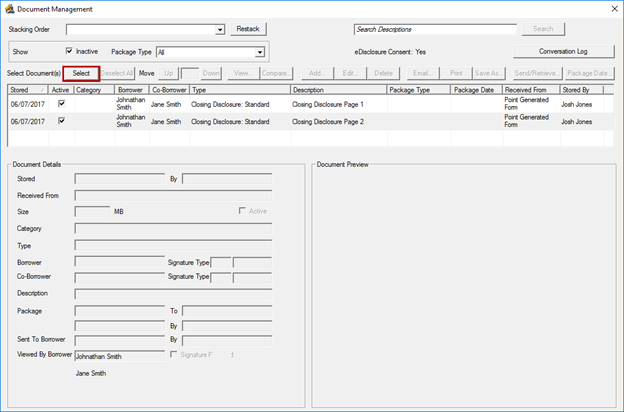Focus the Search Descriptions field
Screen dimensions: 624x412
point(435,29)
